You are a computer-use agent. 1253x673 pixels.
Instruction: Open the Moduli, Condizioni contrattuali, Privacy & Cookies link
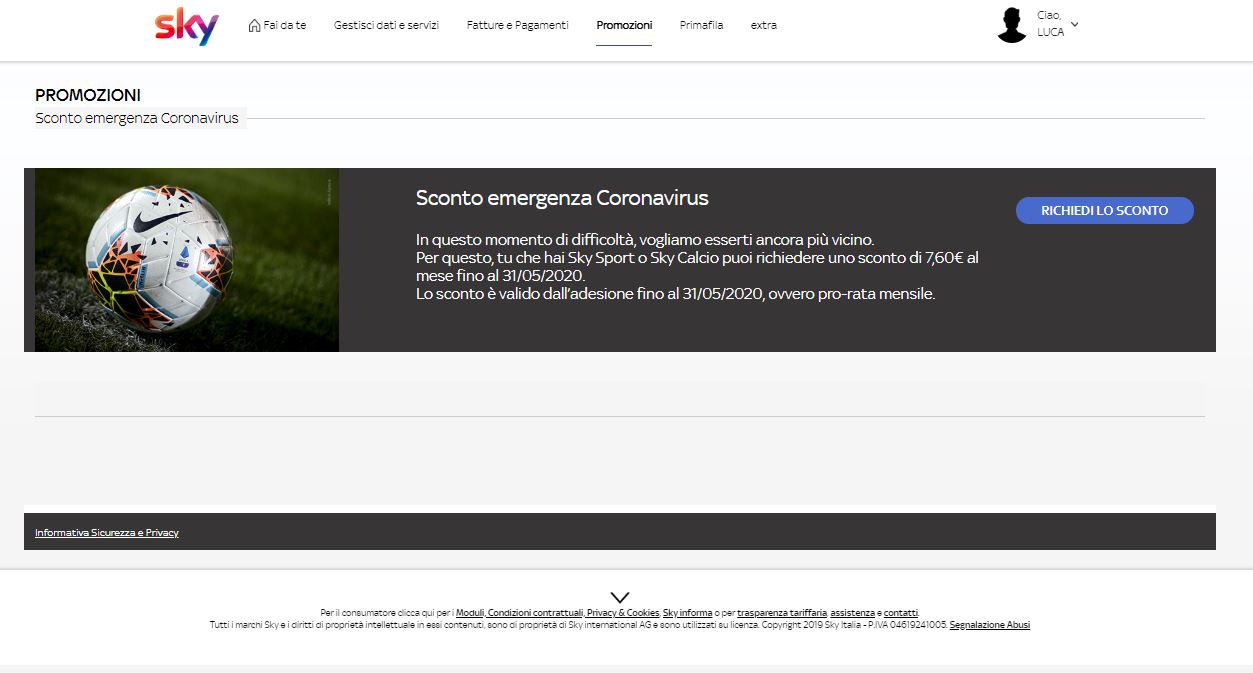(558, 613)
